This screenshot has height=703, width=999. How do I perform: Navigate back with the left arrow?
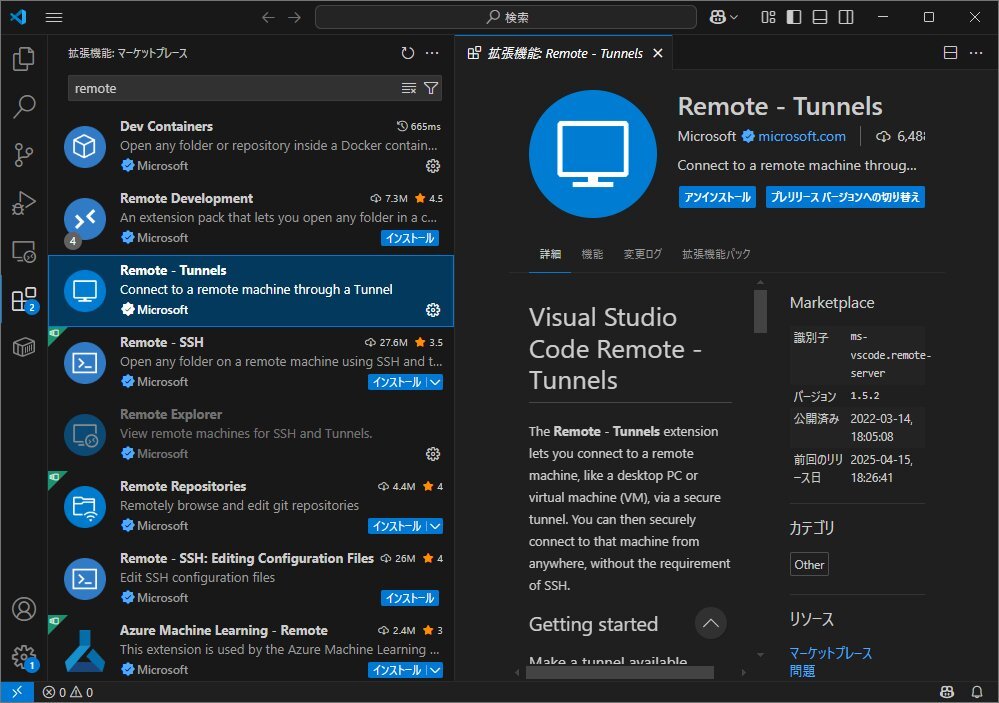[268, 17]
